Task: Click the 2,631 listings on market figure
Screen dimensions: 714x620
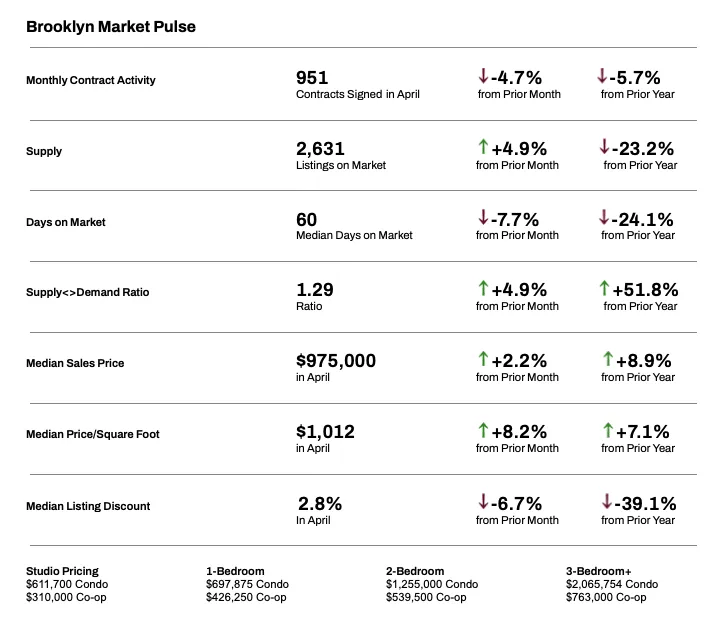Action: (320, 148)
